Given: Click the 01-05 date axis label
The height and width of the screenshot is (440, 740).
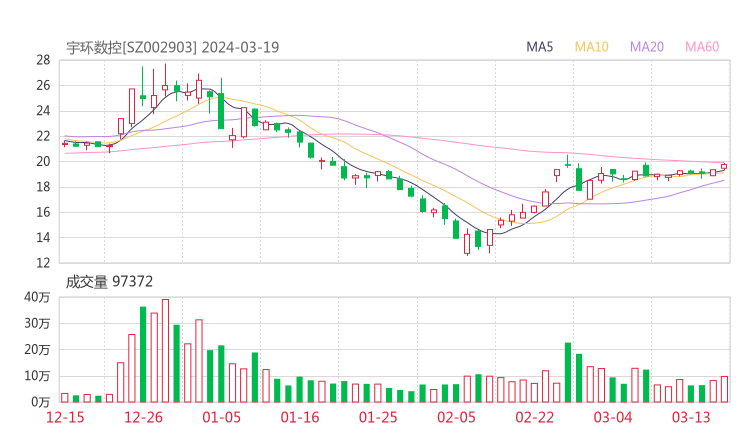Looking at the screenshot, I should [221, 417].
